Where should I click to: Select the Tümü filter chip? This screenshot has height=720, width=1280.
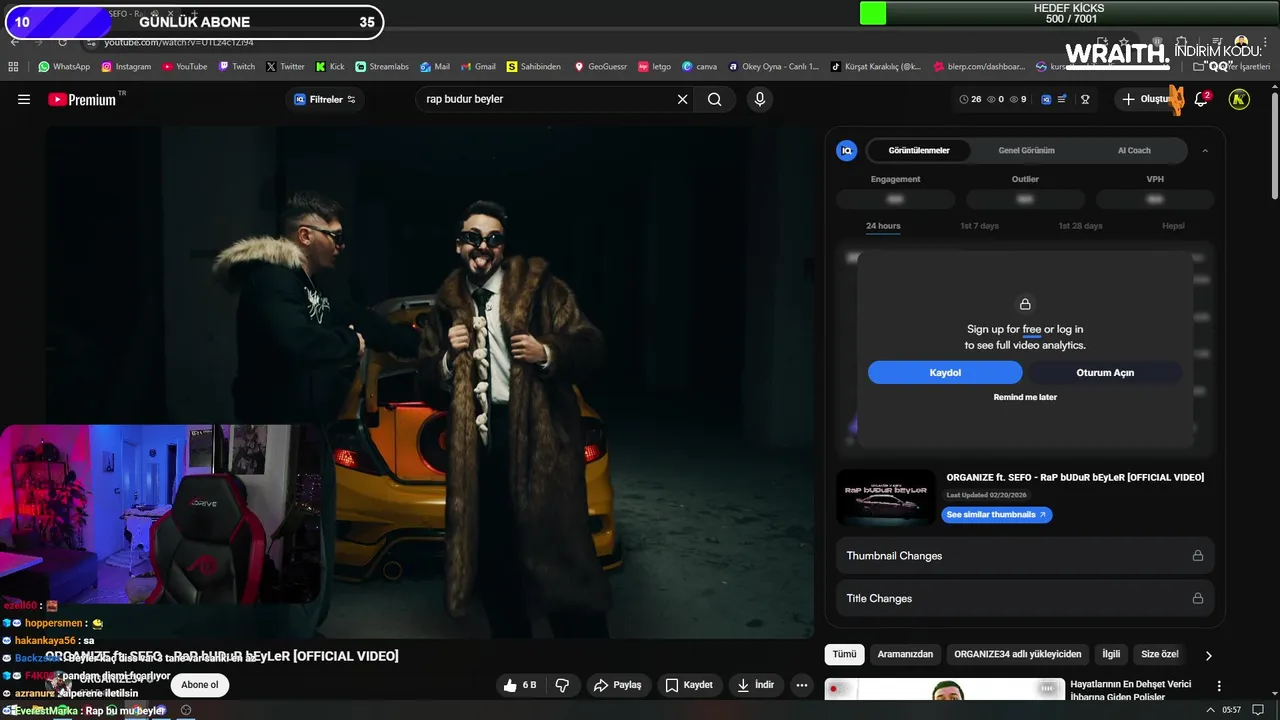click(x=845, y=655)
